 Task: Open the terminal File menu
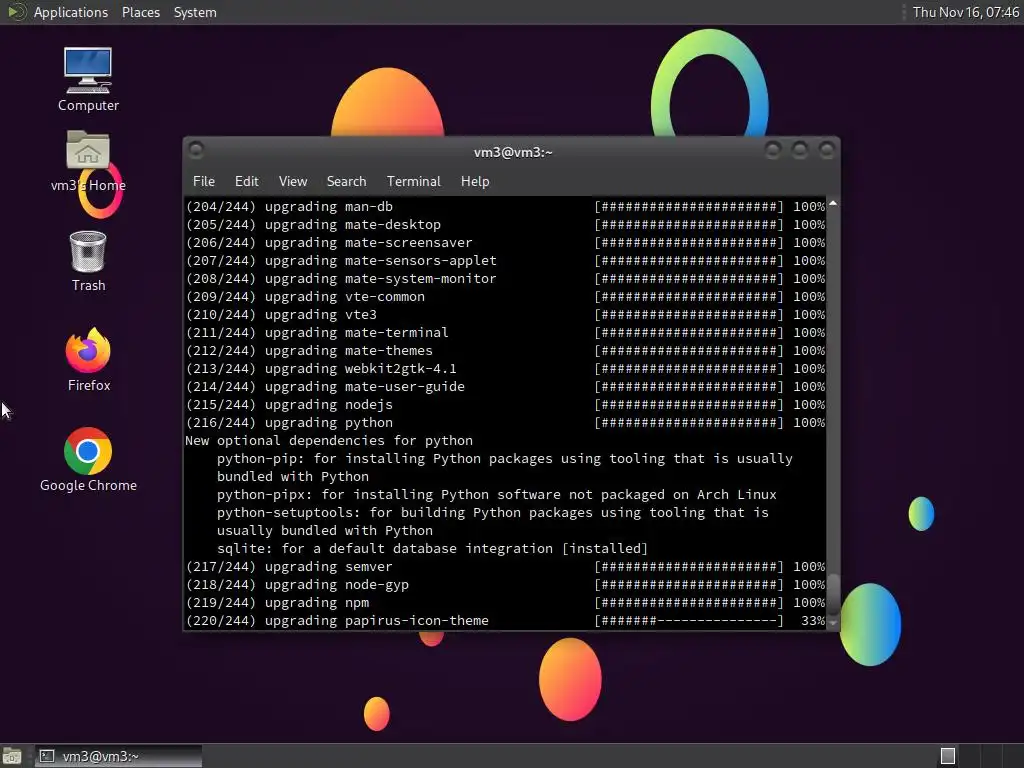[x=204, y=181]
